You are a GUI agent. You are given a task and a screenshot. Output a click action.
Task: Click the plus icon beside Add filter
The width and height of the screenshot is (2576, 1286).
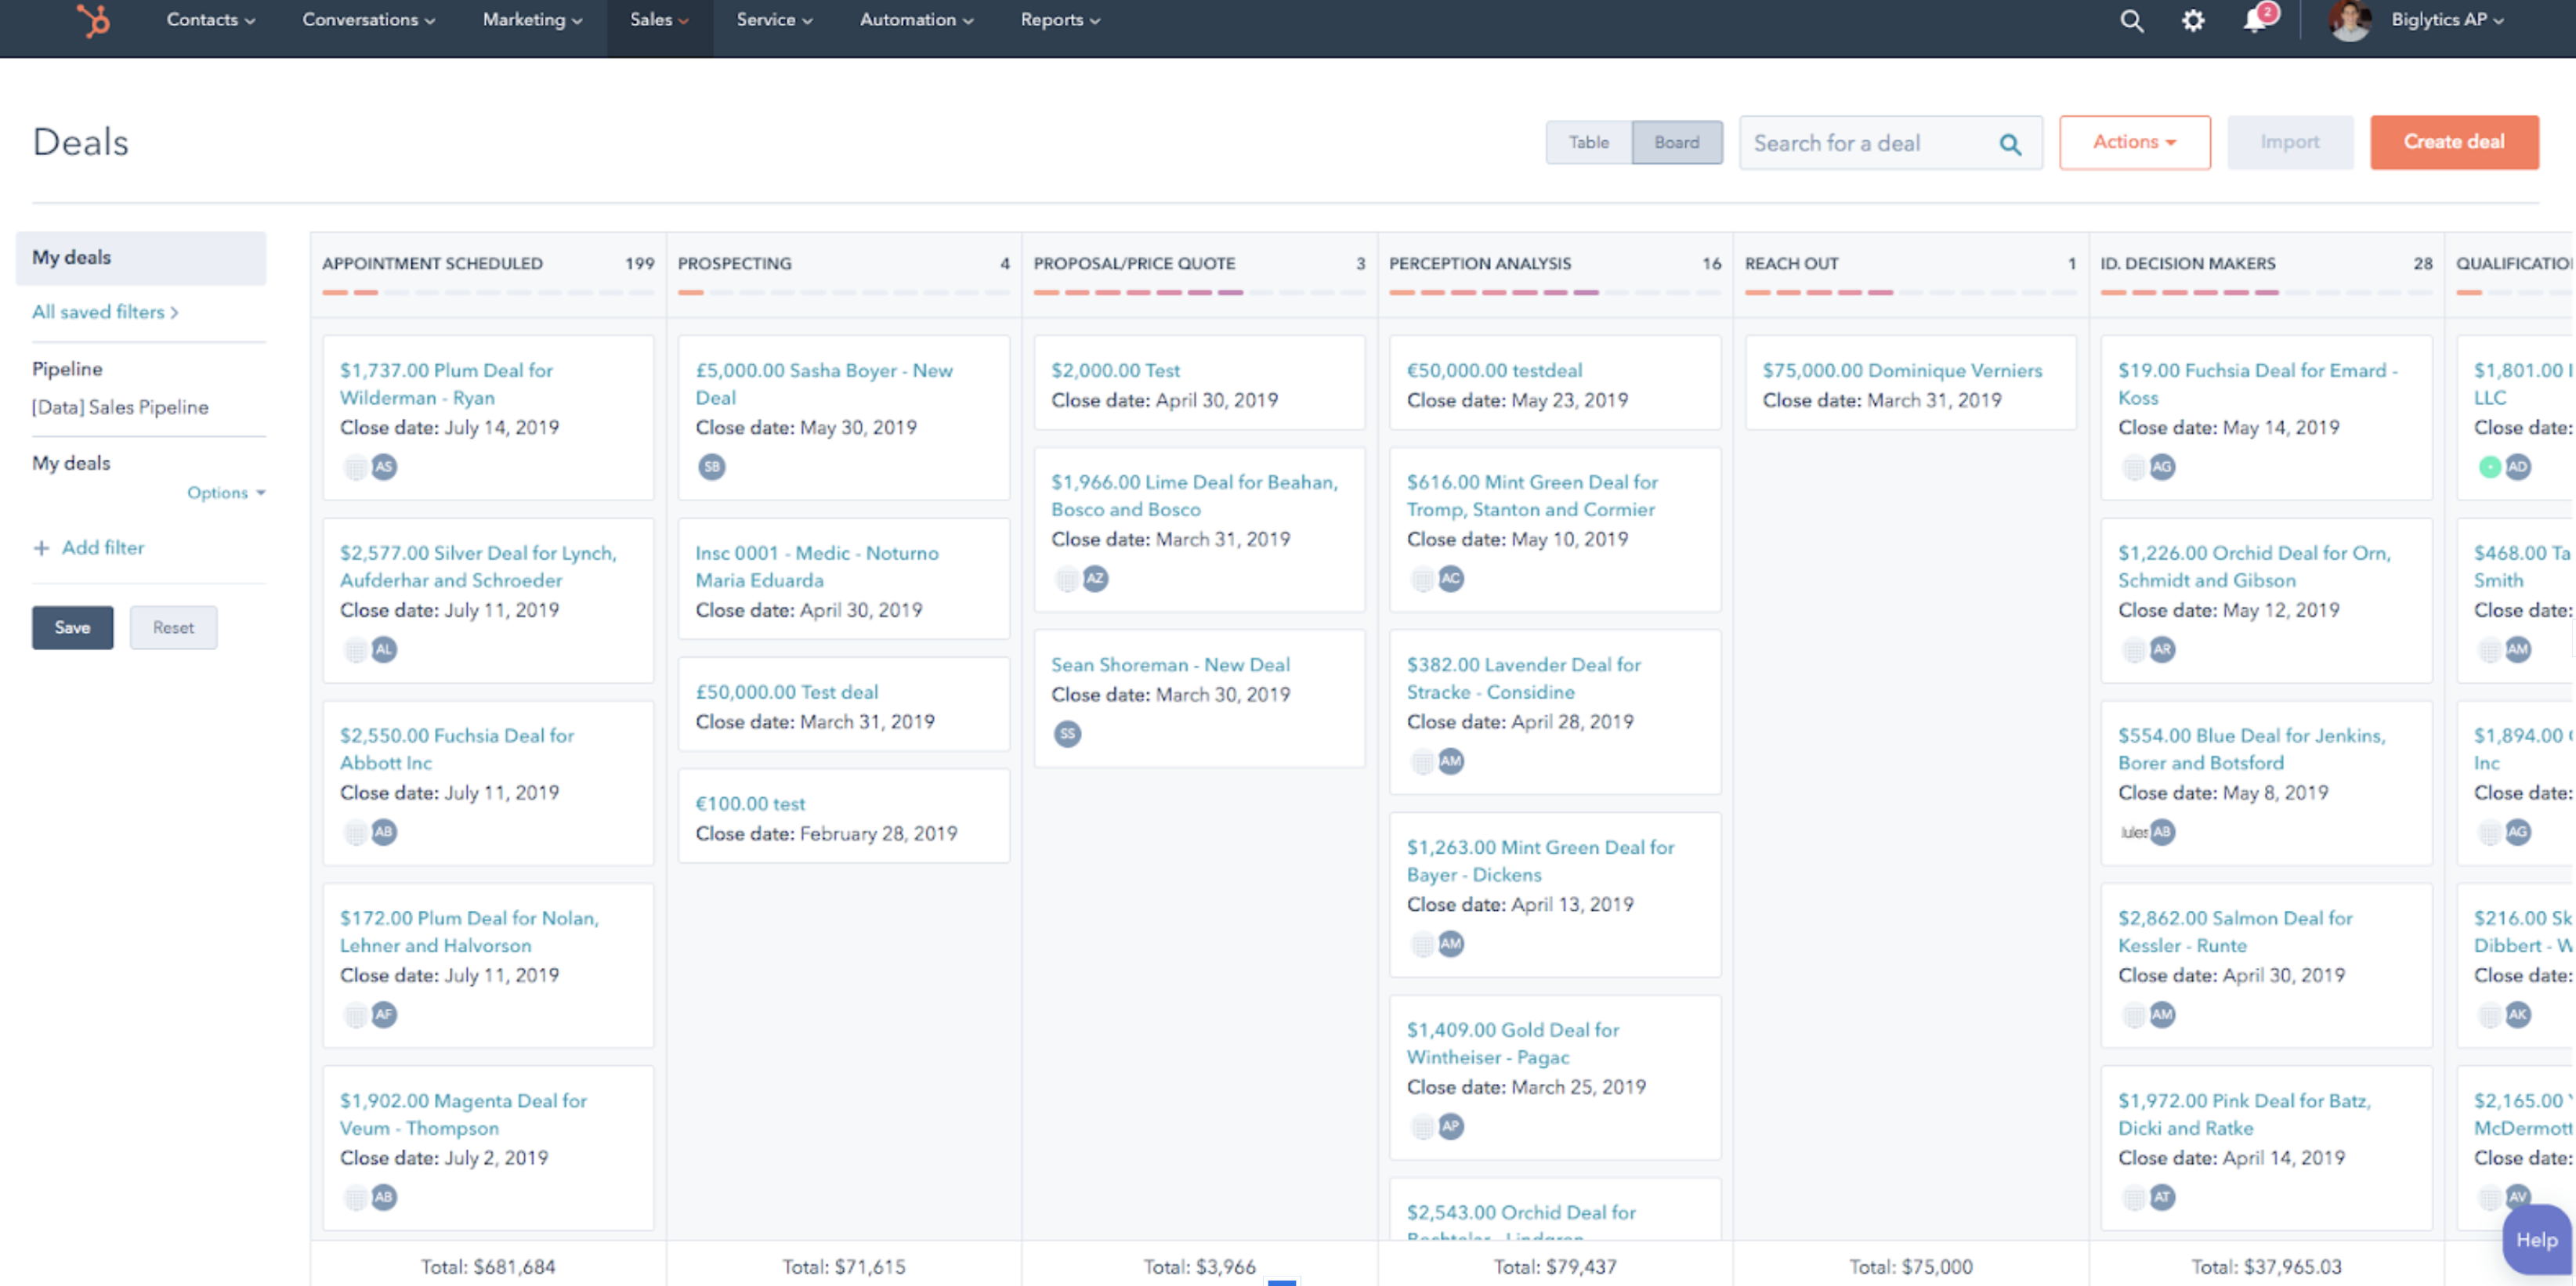click(x=41, y=548)
